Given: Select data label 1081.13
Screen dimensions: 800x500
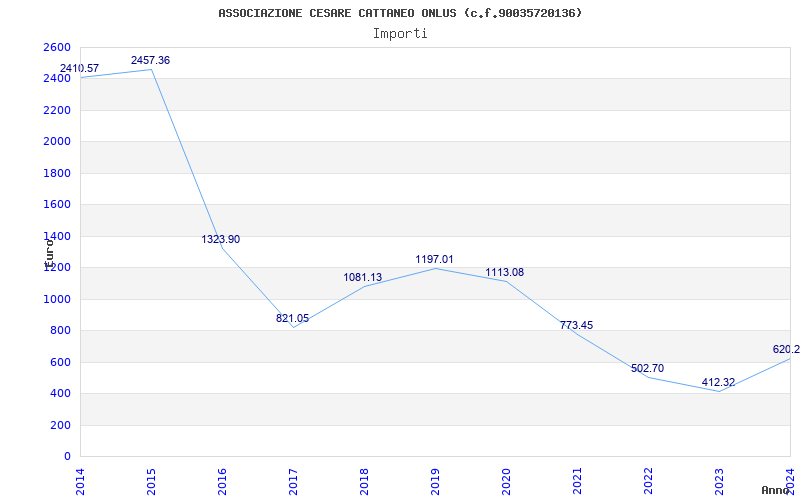Looking at the screenshot, I should [x=362, y=278].
